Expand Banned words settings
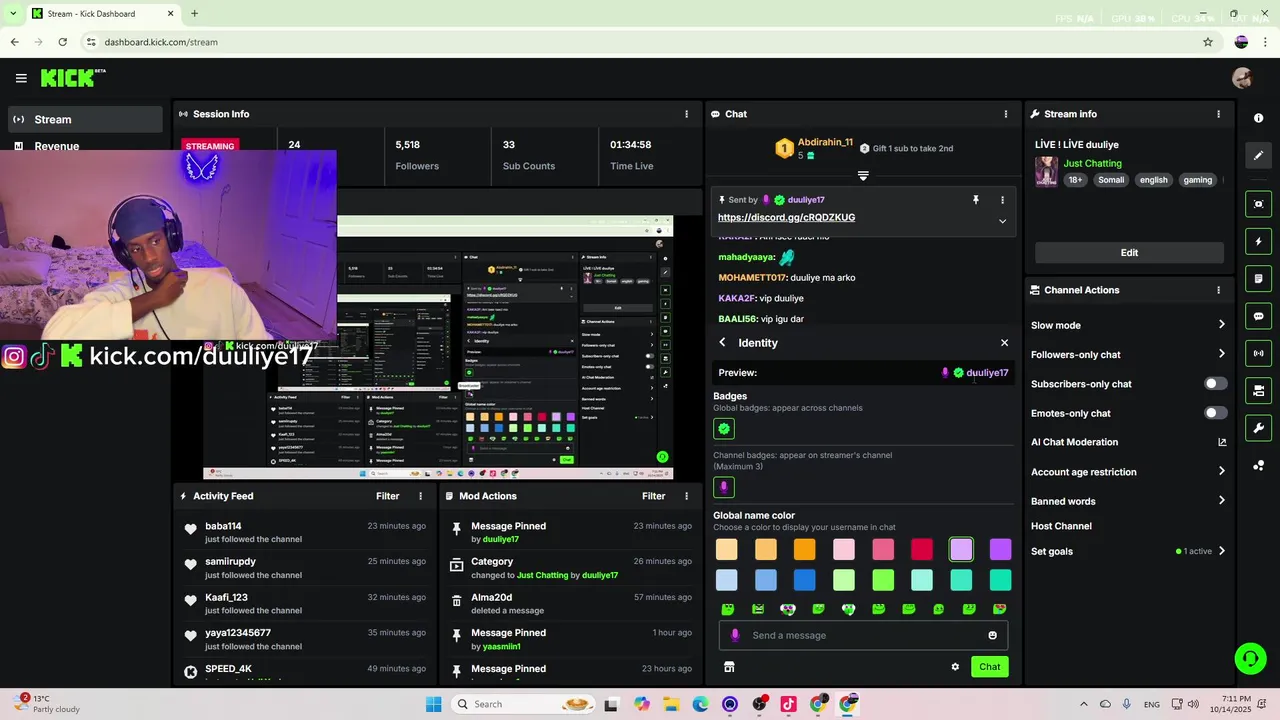The height and width of the screenshot is (720, 1280). coord(1221,501)
